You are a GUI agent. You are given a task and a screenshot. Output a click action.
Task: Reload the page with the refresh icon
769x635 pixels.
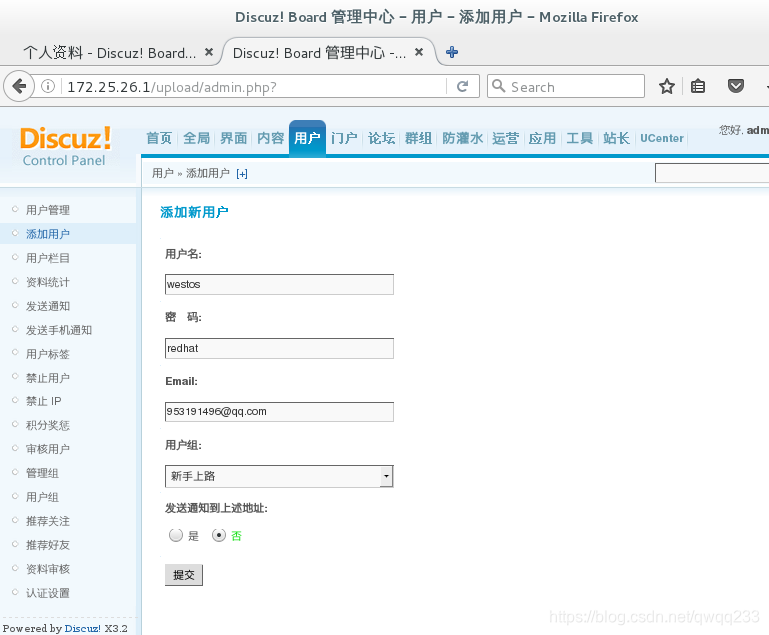tap(462, 87)
